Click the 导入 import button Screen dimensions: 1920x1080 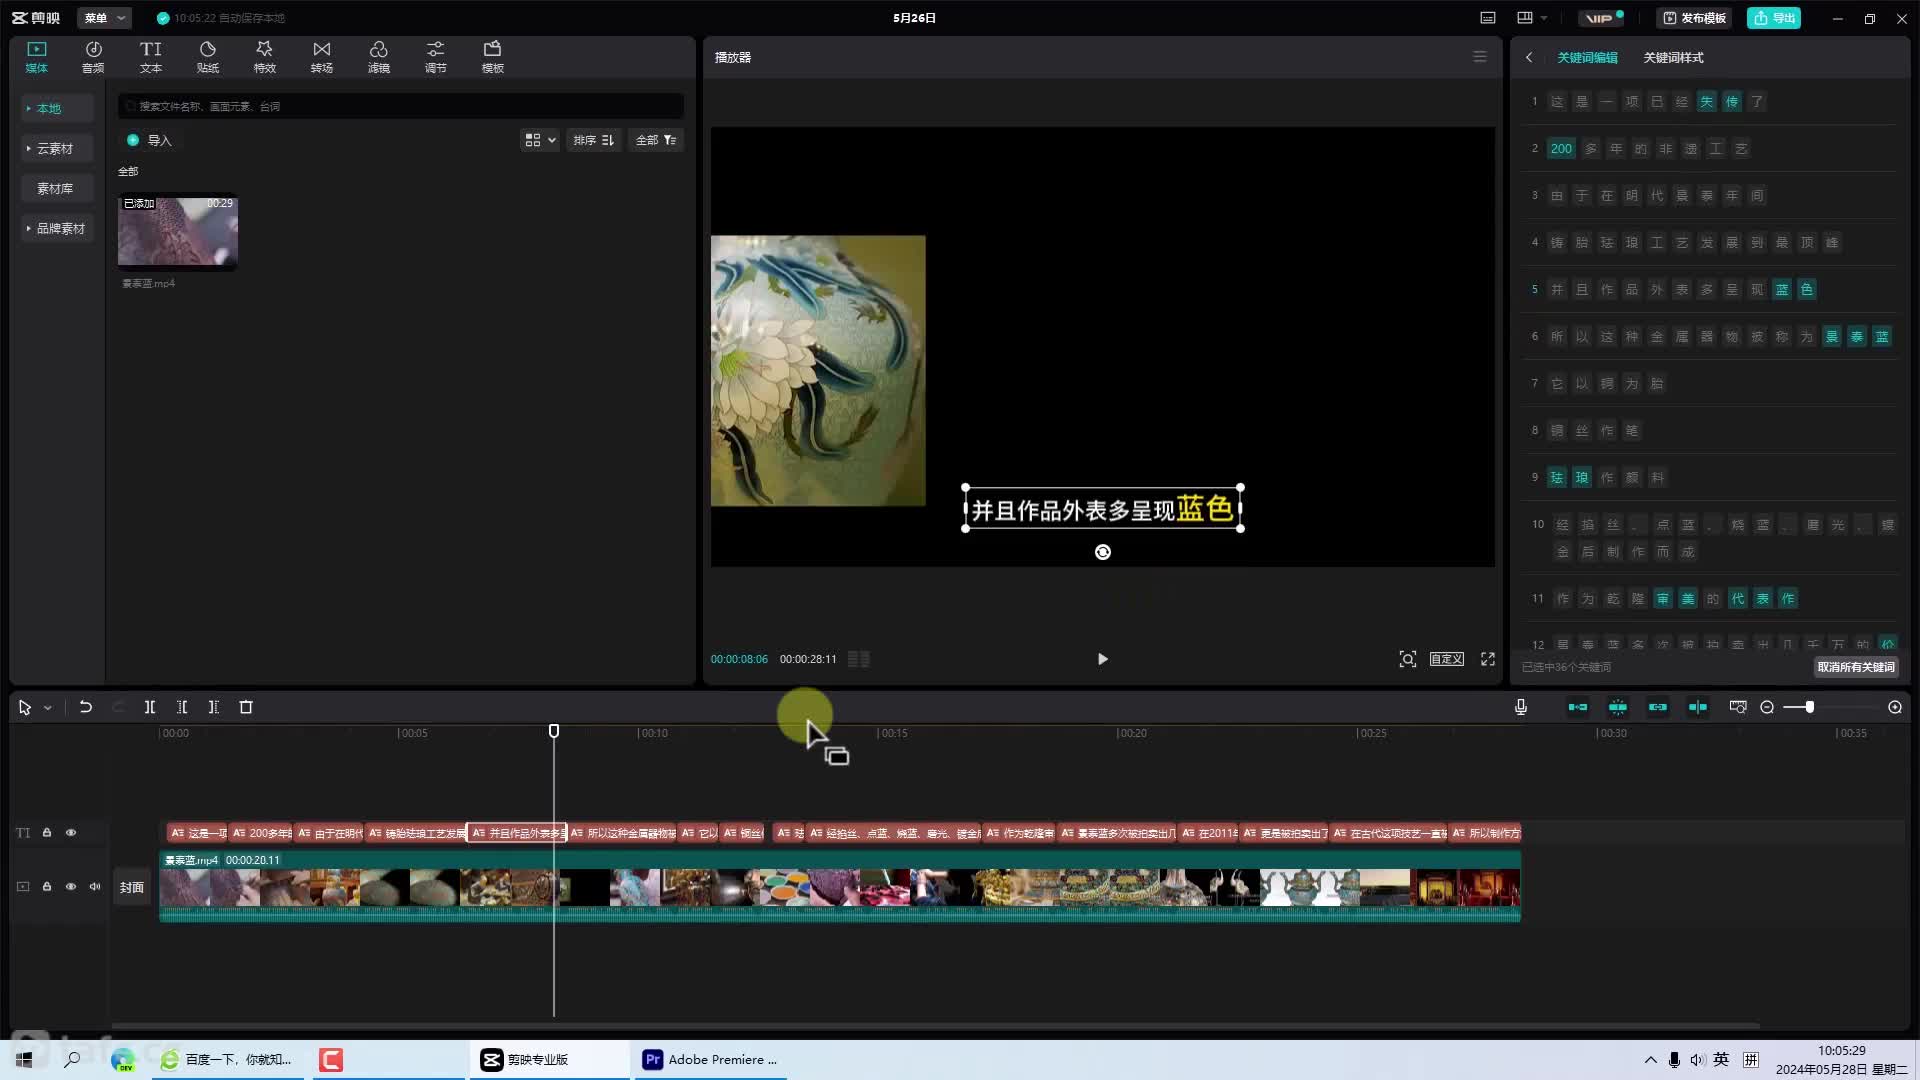tap(150, 140)
